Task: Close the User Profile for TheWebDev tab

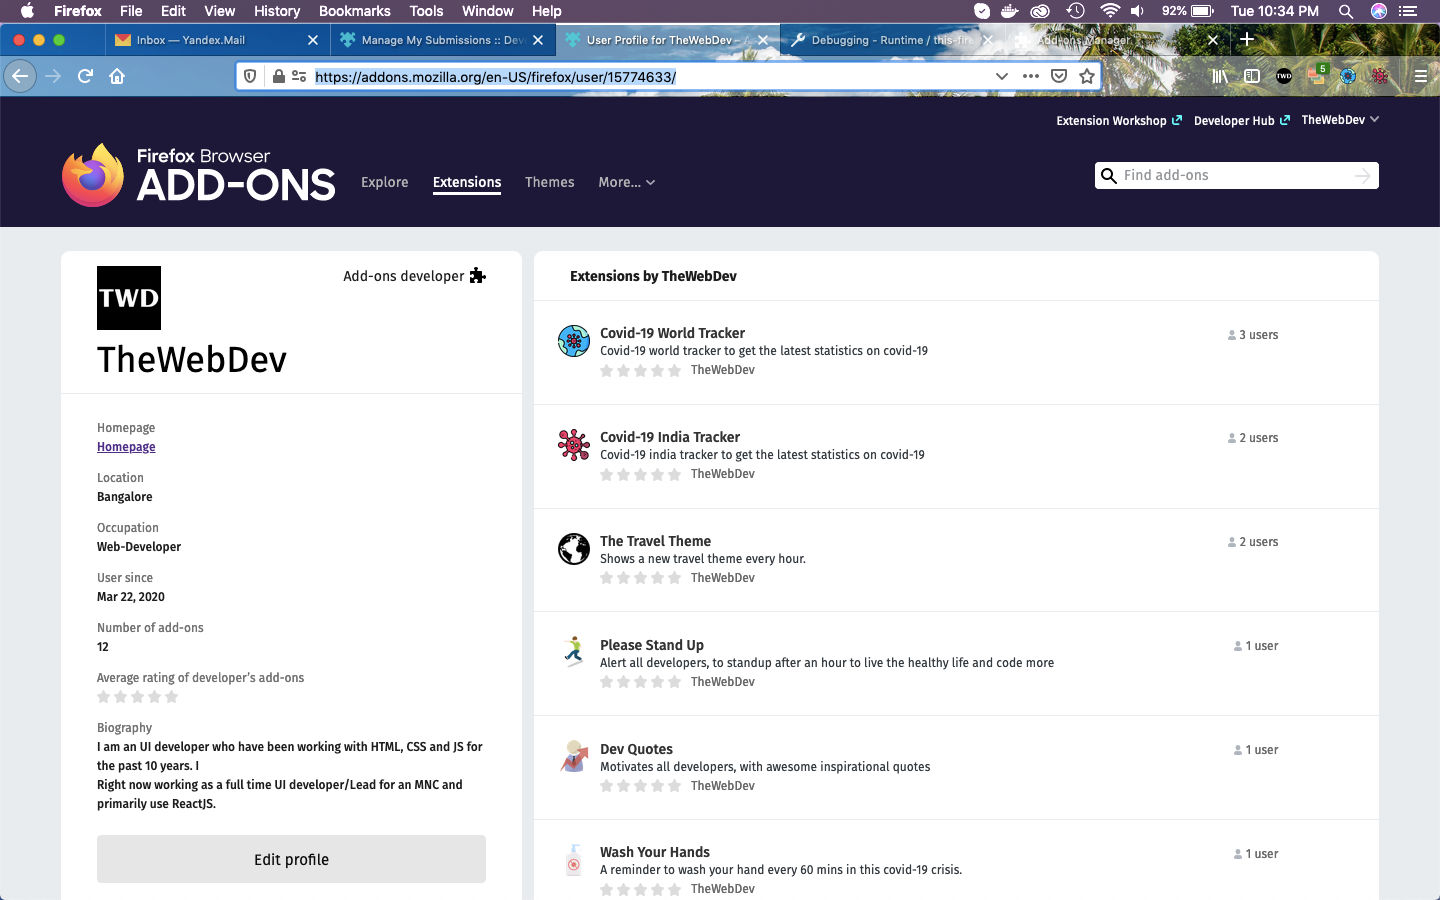Action: click(x=763, y=40)
